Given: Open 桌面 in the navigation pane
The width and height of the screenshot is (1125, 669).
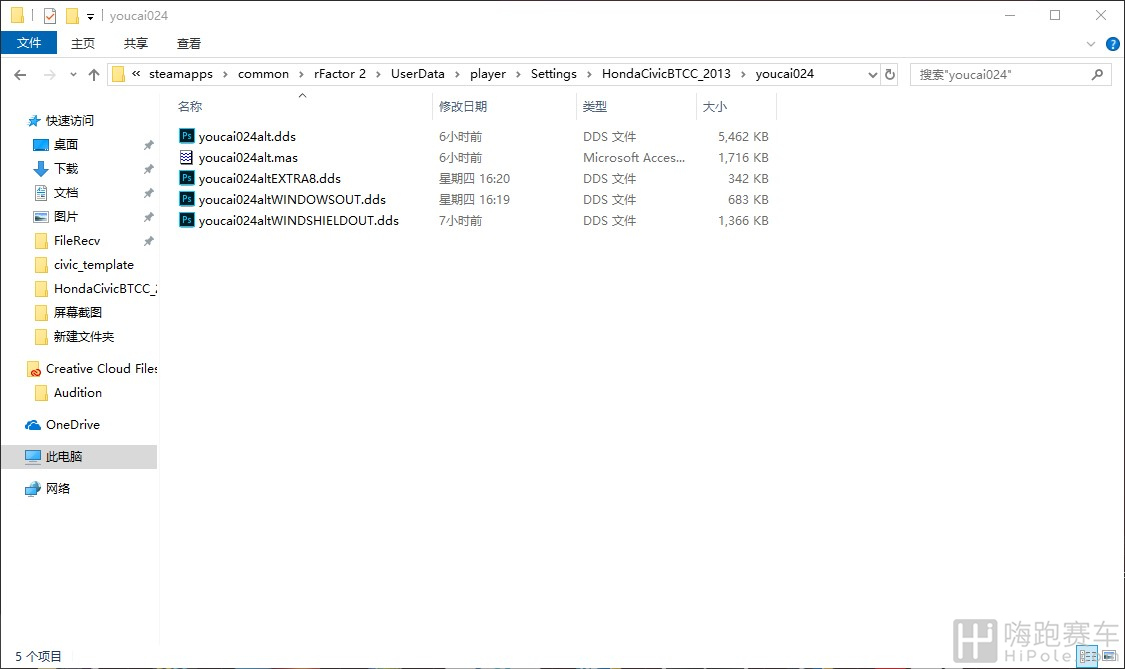Looking at the screenshot, I should [65, 144].
